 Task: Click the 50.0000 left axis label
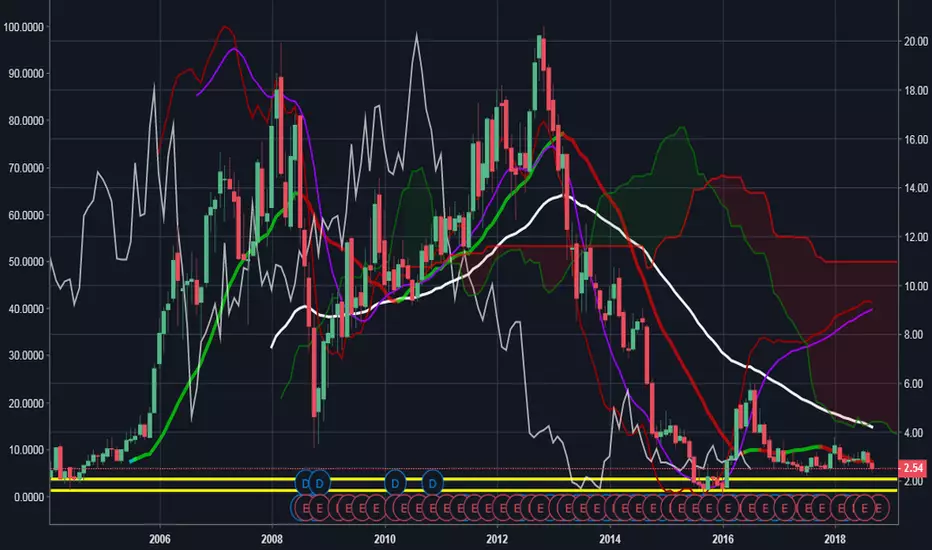(x=26, y=262)
